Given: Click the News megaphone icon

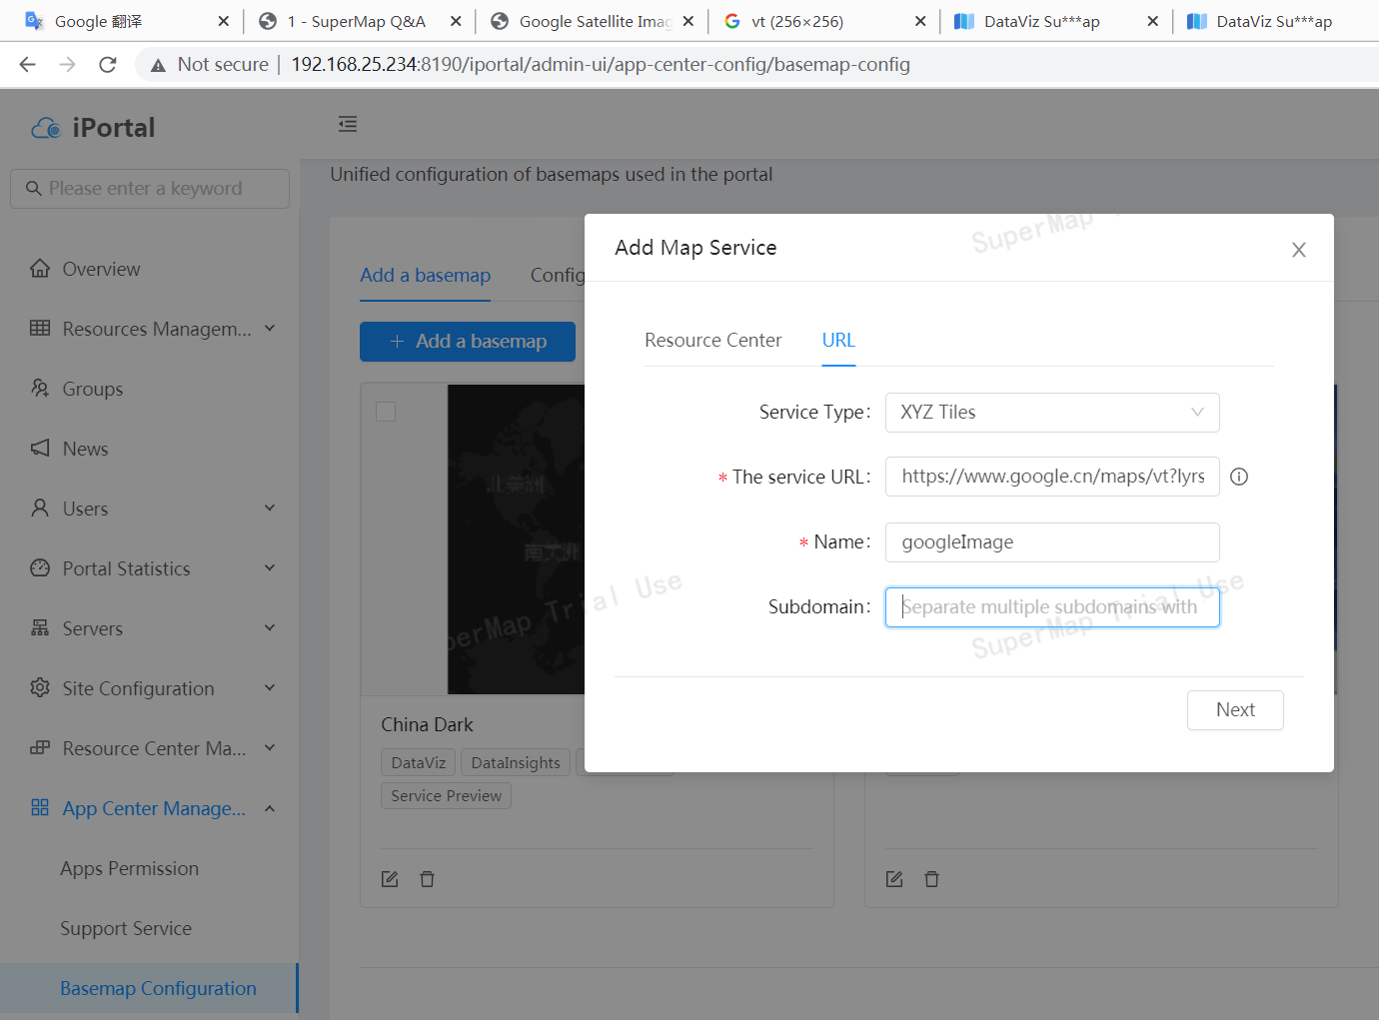Looking at the screenshot, I should (x=40, y=448).
